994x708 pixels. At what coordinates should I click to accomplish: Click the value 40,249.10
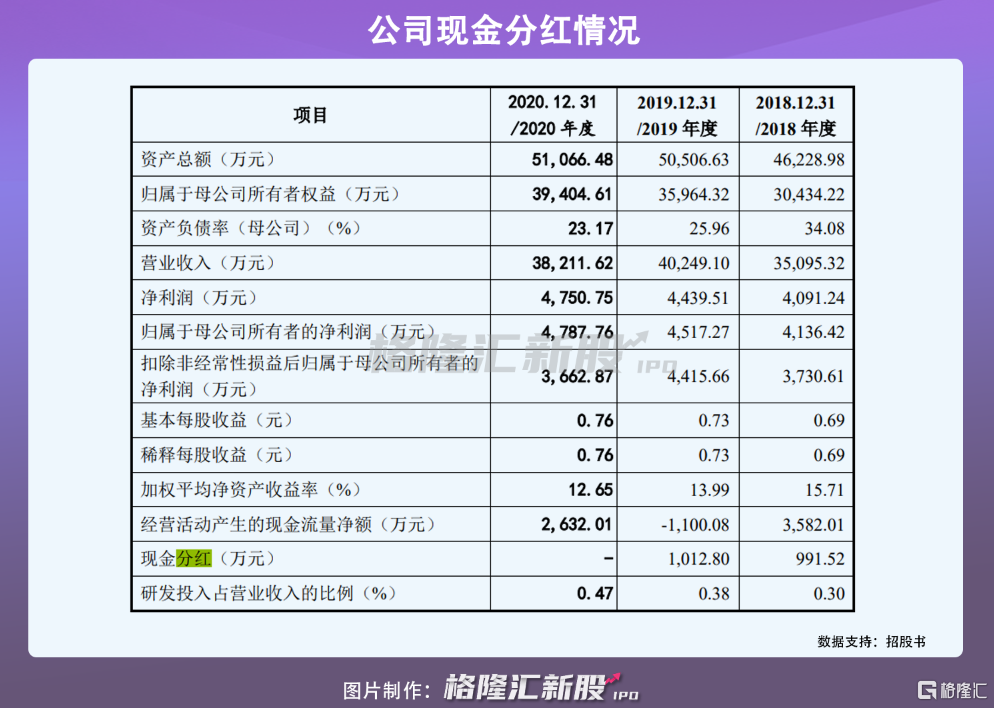[694, 263]
